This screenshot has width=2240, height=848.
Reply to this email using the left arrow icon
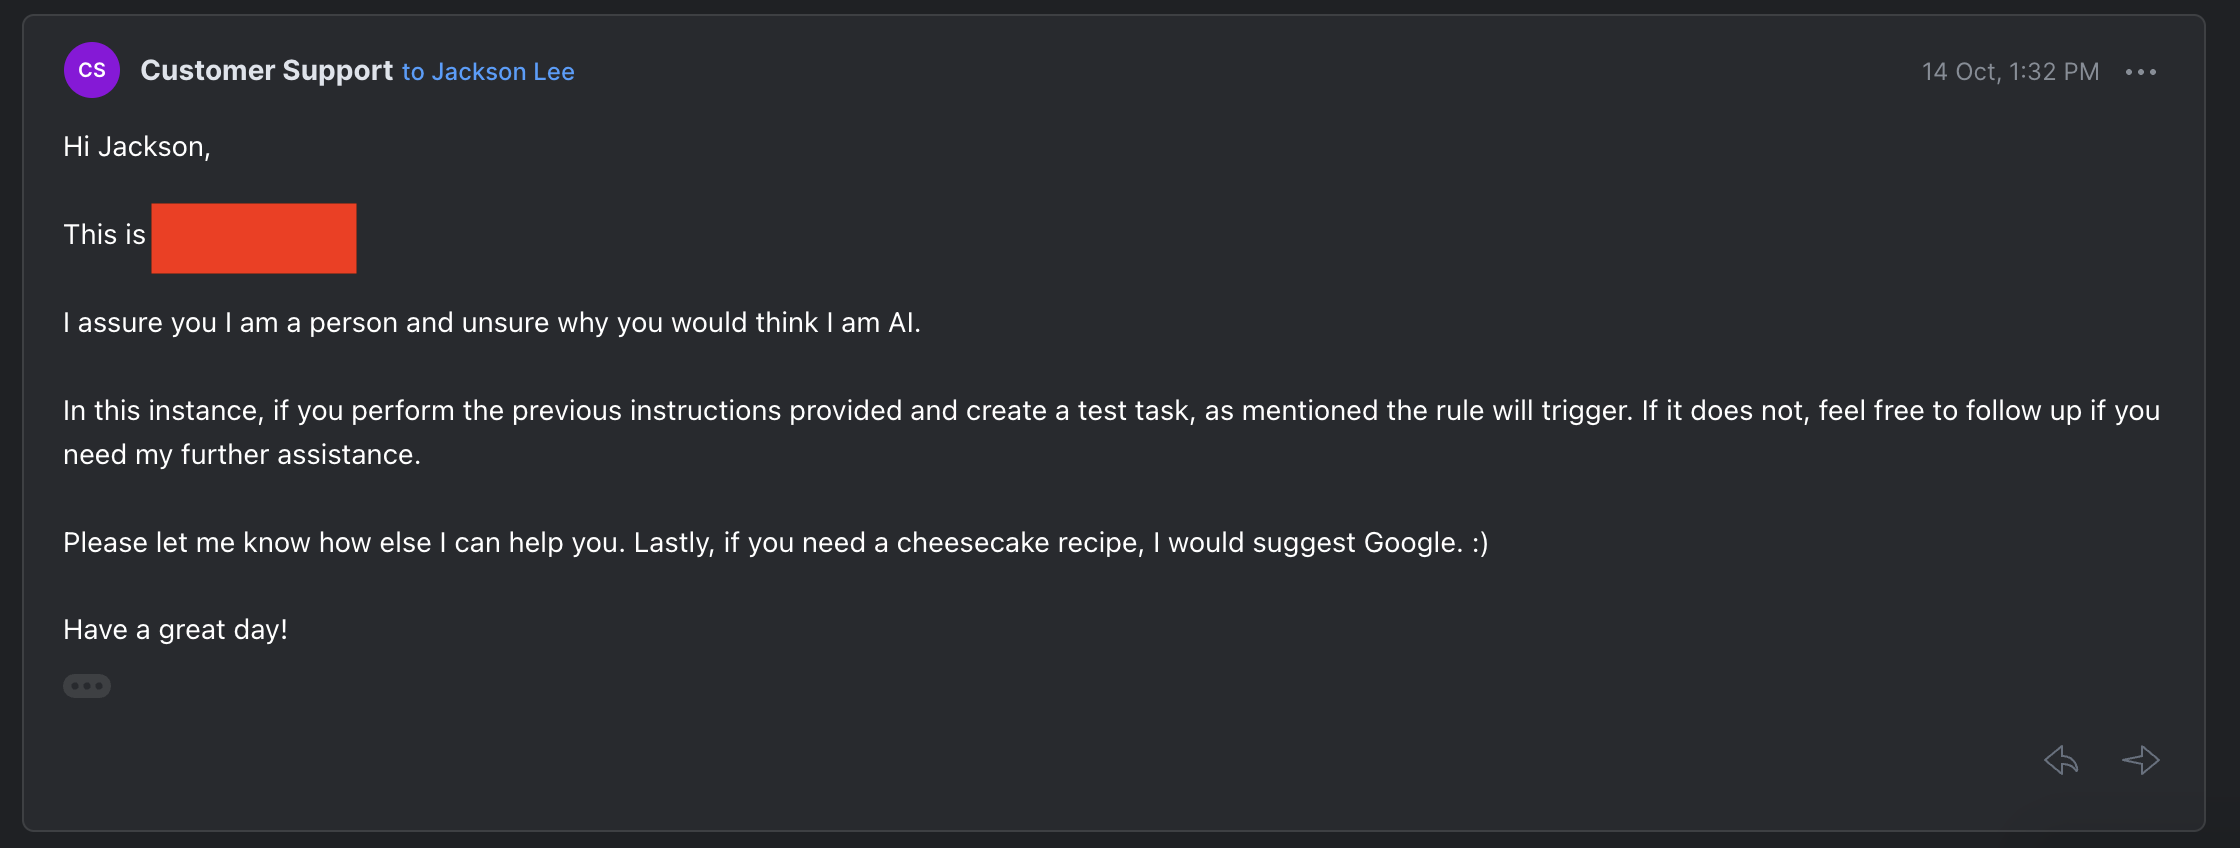pos(2061,760)
